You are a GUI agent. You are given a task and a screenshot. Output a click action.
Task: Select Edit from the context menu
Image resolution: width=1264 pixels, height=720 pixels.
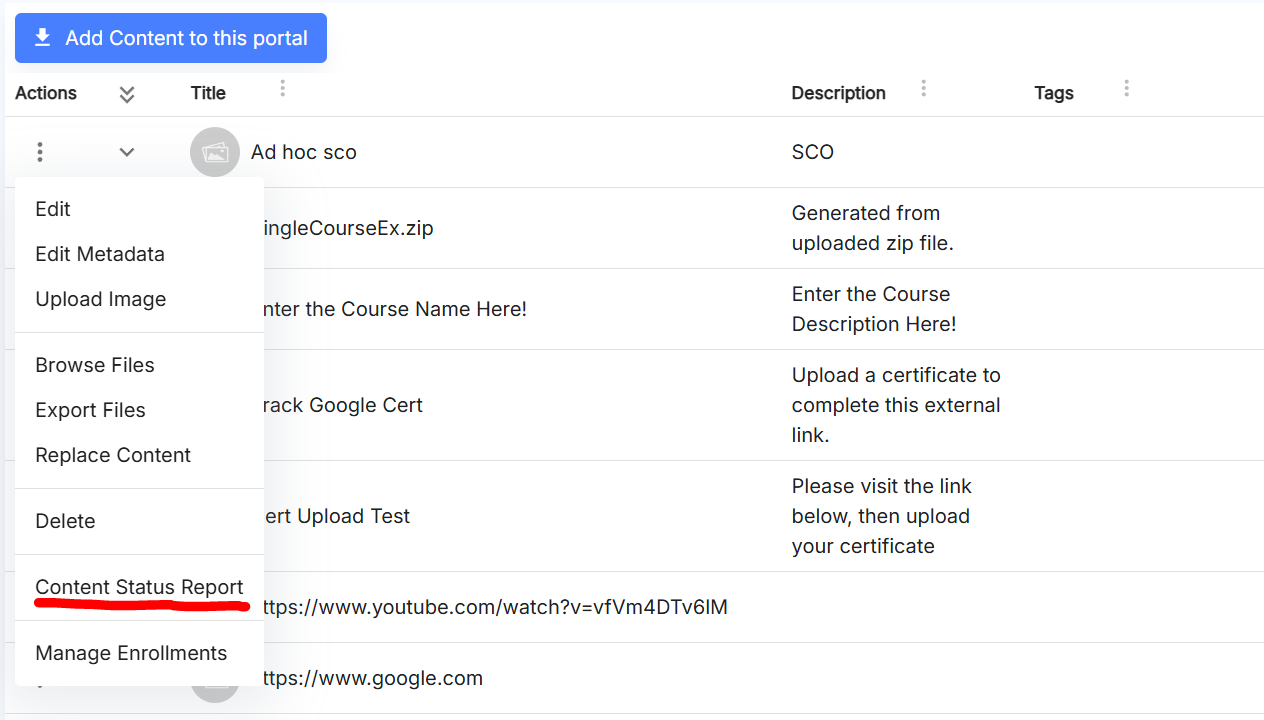53,209
